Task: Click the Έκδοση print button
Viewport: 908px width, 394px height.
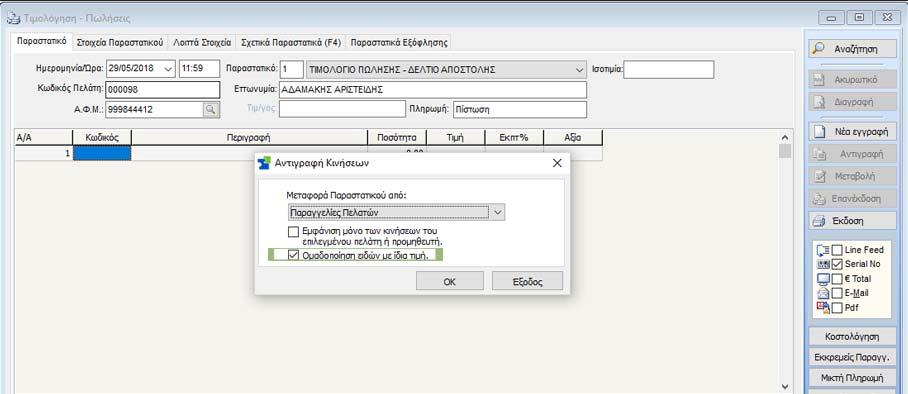Action: pos(852,221)
